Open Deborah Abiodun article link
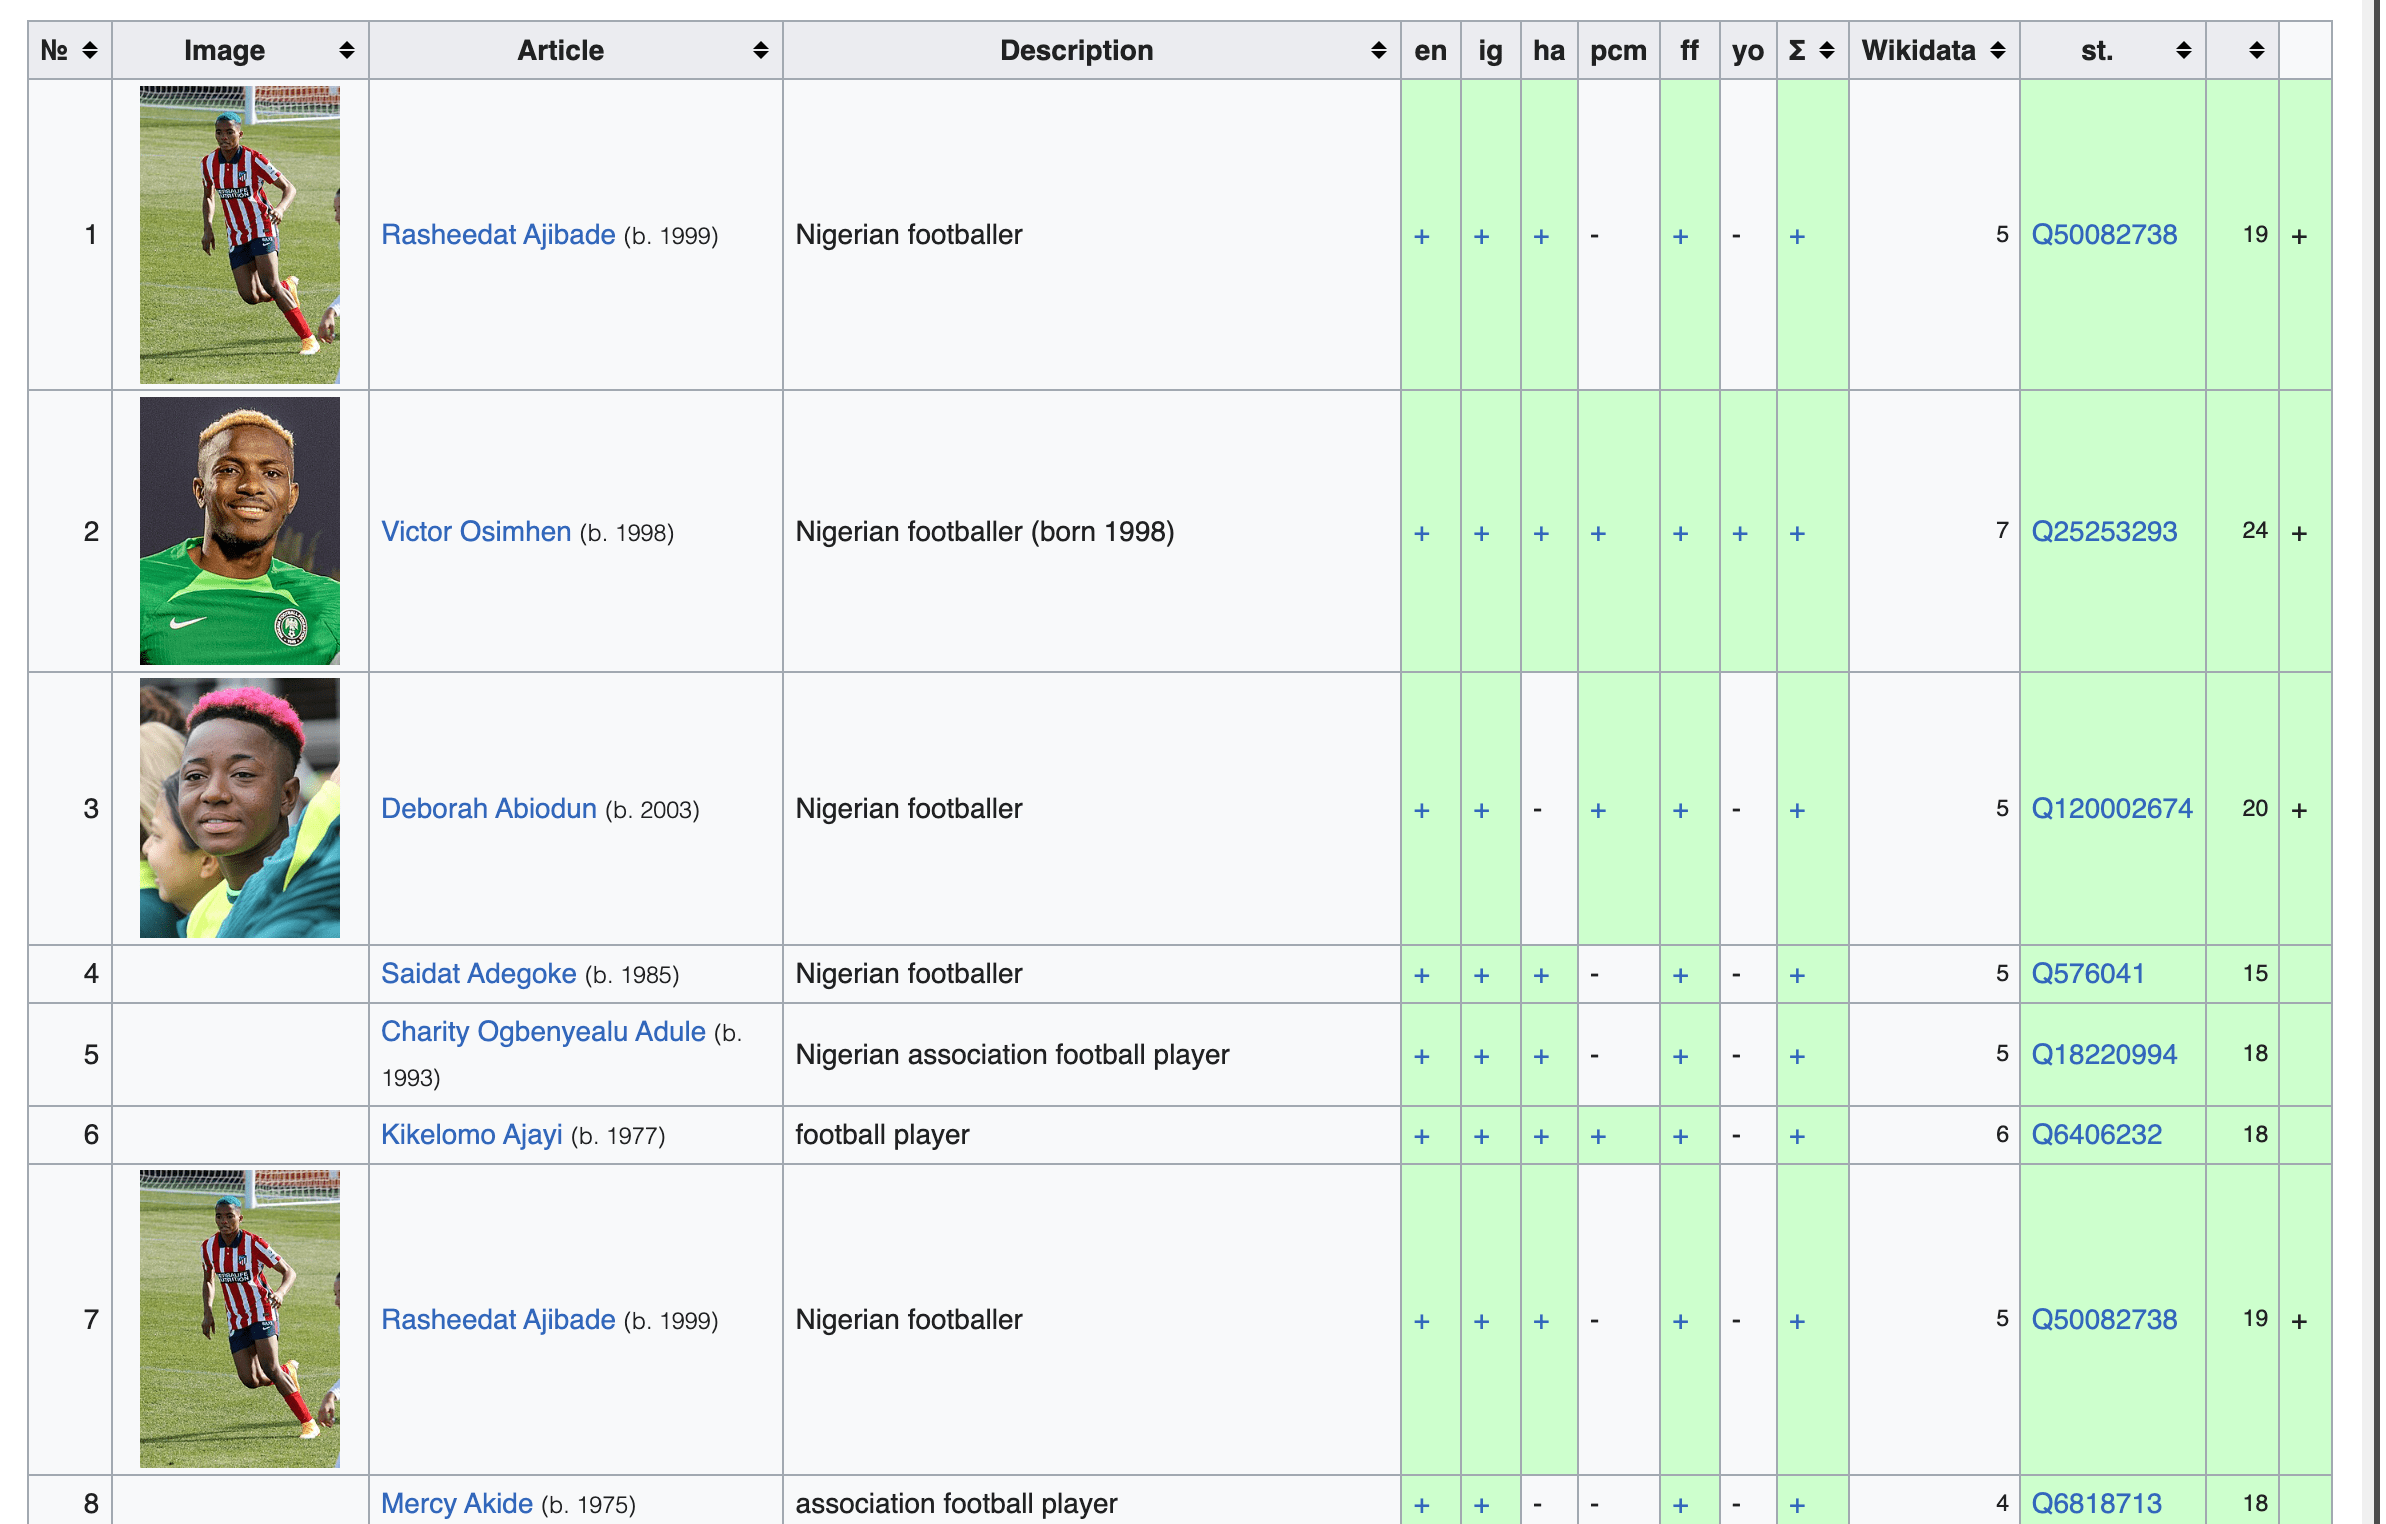This screenshot has width=2386, height=1524. (488, 808)
